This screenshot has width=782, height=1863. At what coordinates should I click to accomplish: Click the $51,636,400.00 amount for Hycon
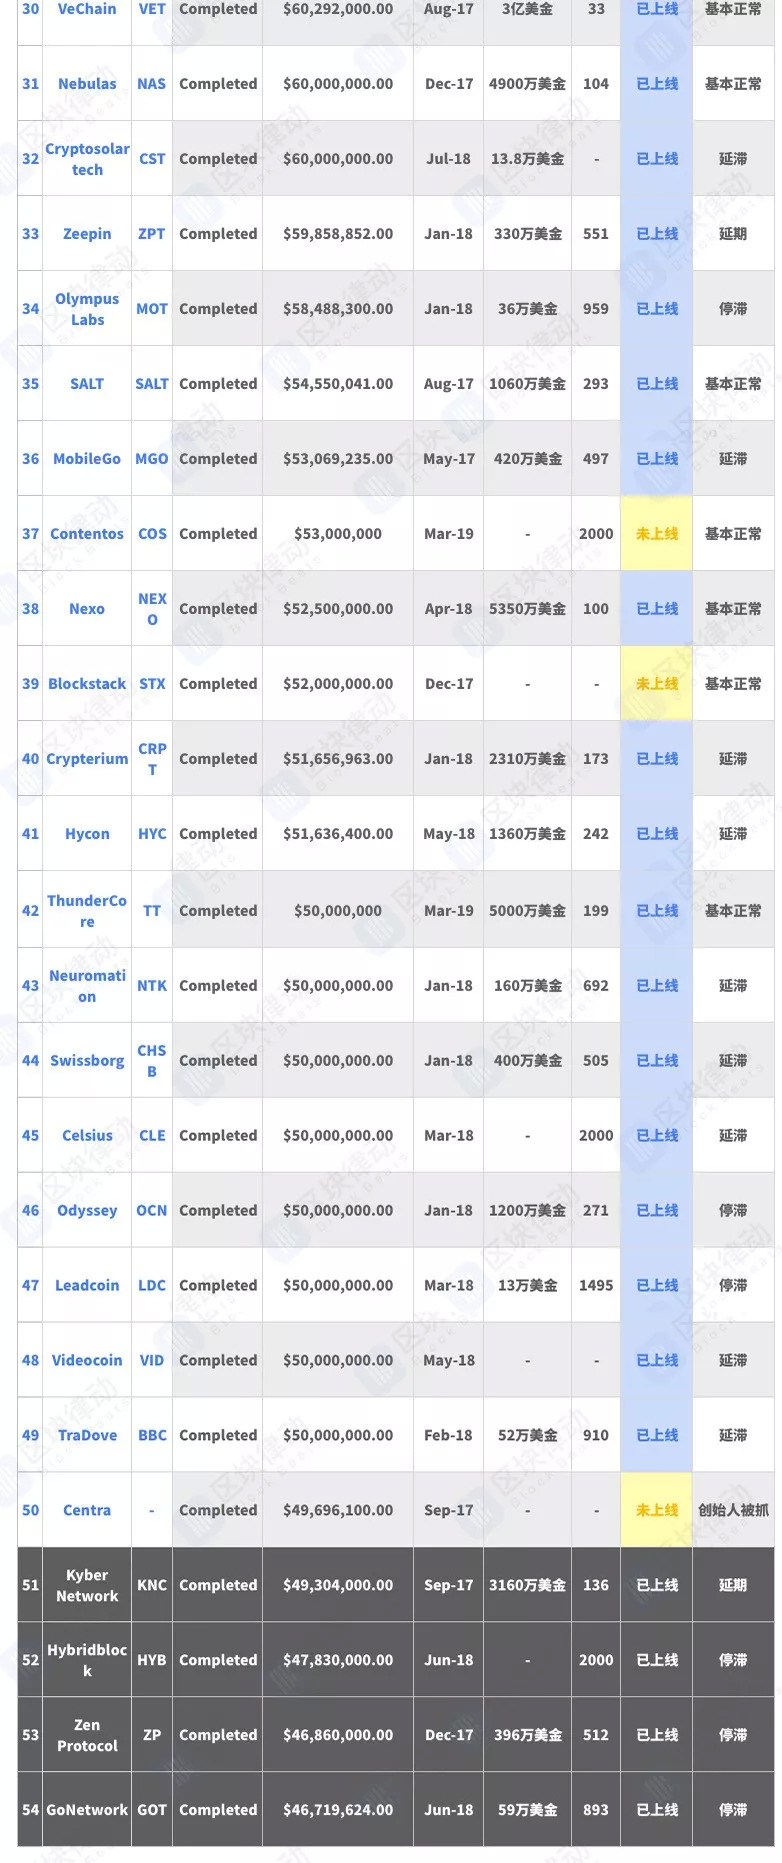[x=338, y=834]
